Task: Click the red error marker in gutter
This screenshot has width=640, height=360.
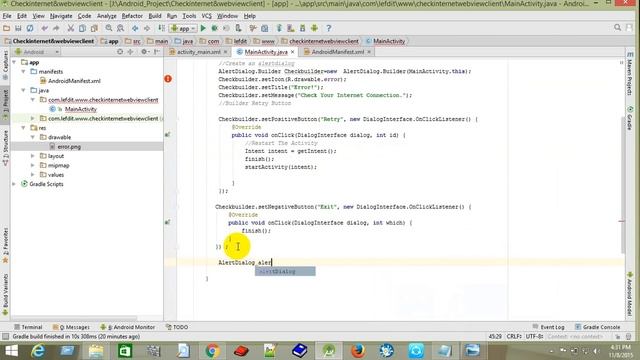Action: coord(168,79)
